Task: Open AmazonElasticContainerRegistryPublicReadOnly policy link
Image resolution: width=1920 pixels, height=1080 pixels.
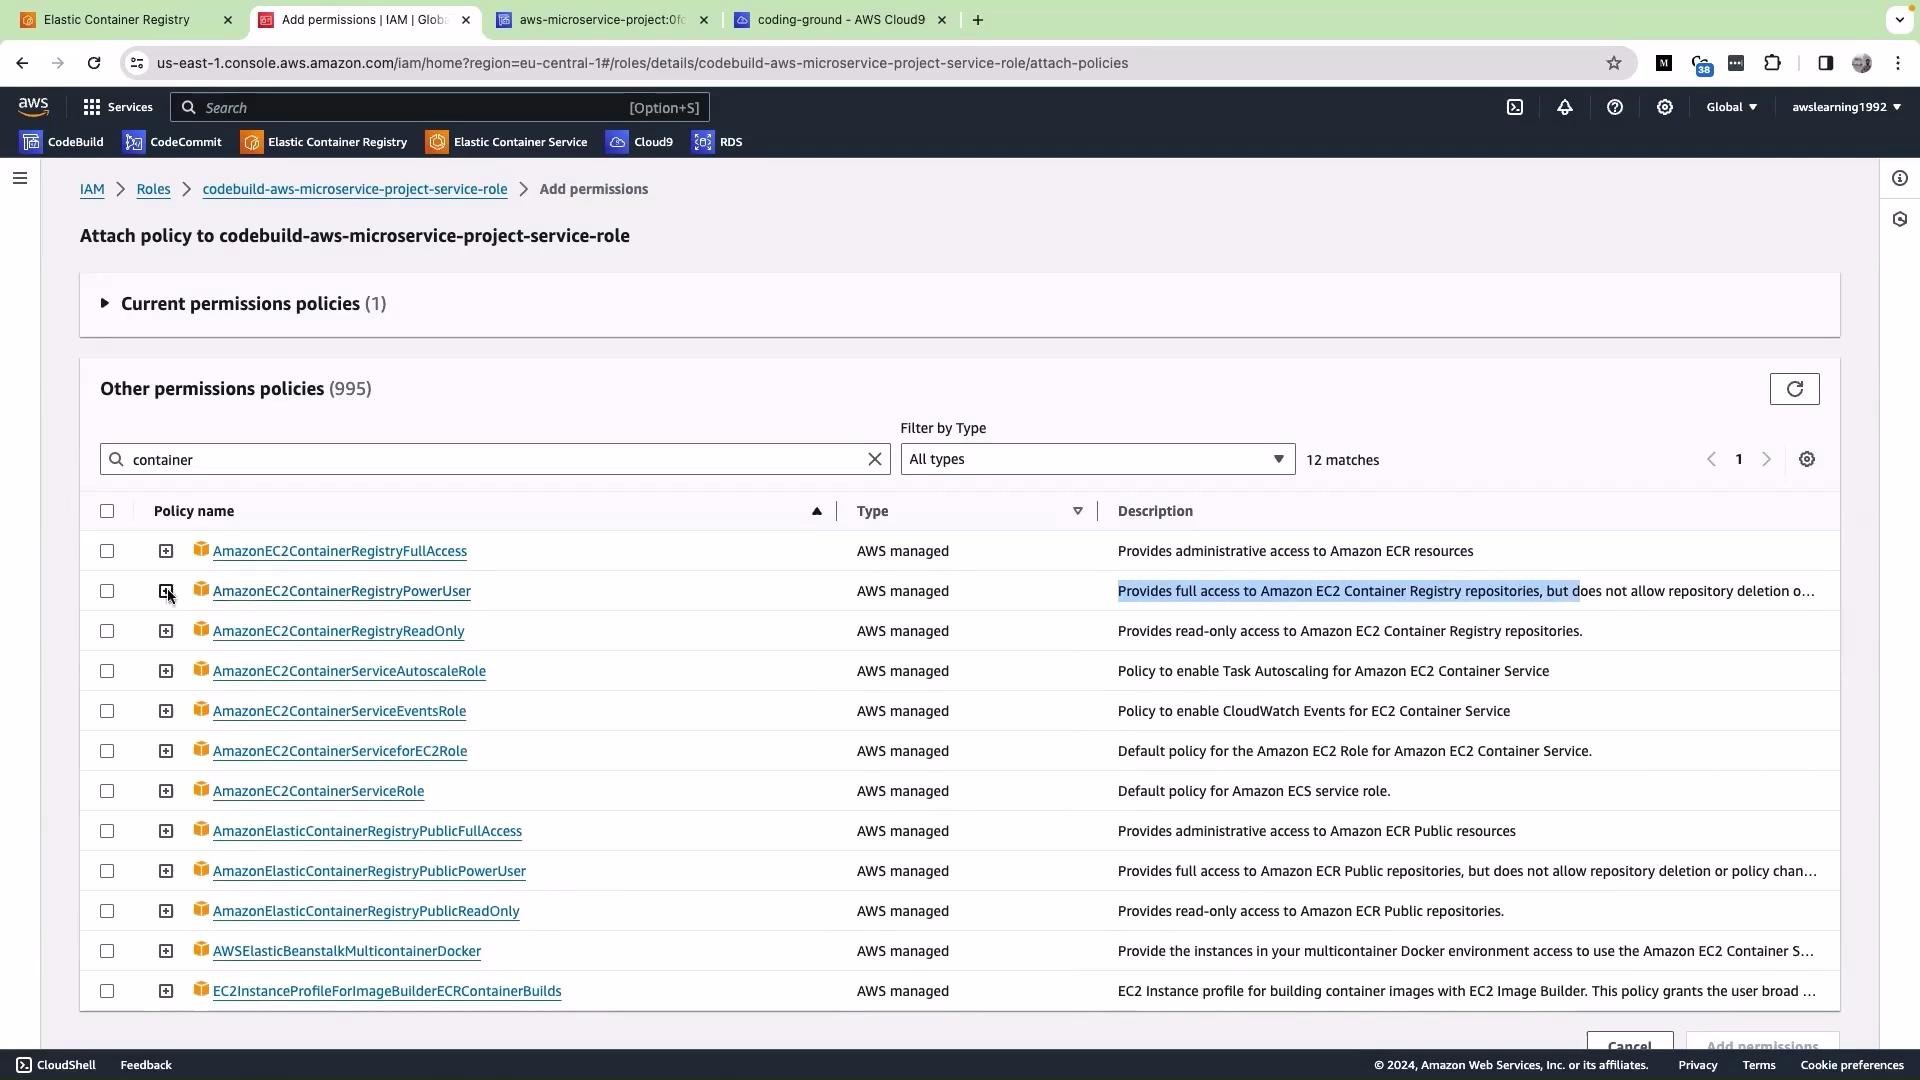Action: [x=366, y=911]
